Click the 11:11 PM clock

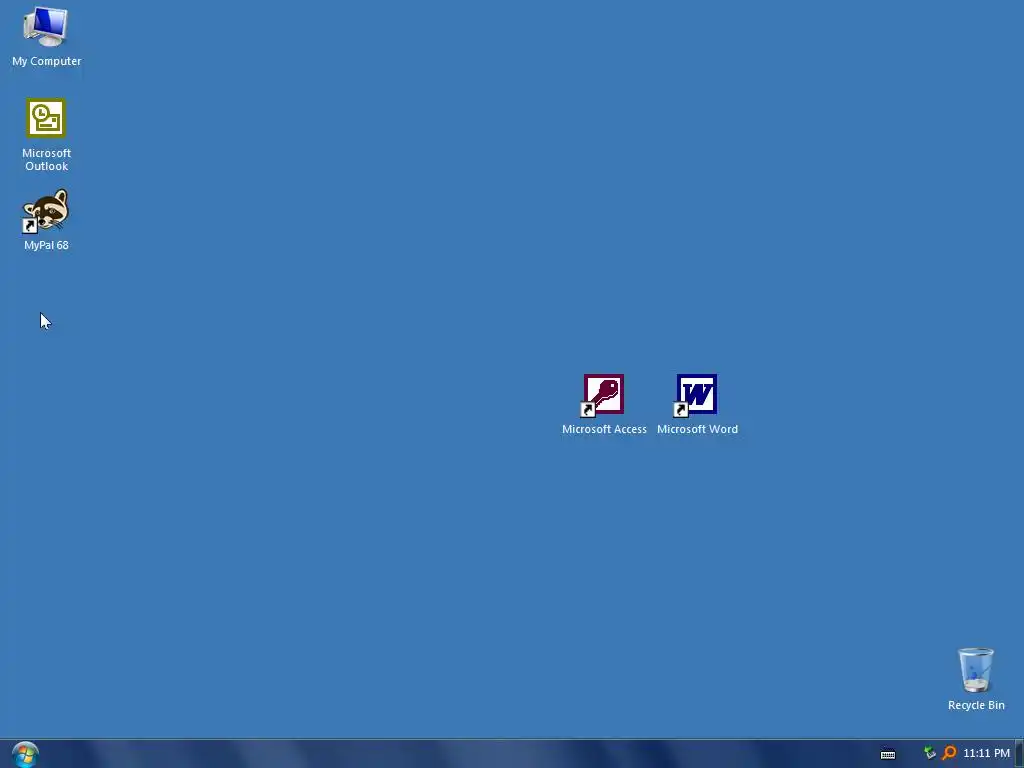coord(986,753)
